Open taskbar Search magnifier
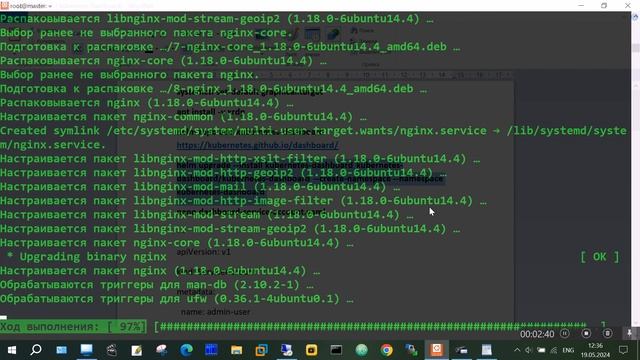Screen dimensions: 640x360 (x=36, y=350)
